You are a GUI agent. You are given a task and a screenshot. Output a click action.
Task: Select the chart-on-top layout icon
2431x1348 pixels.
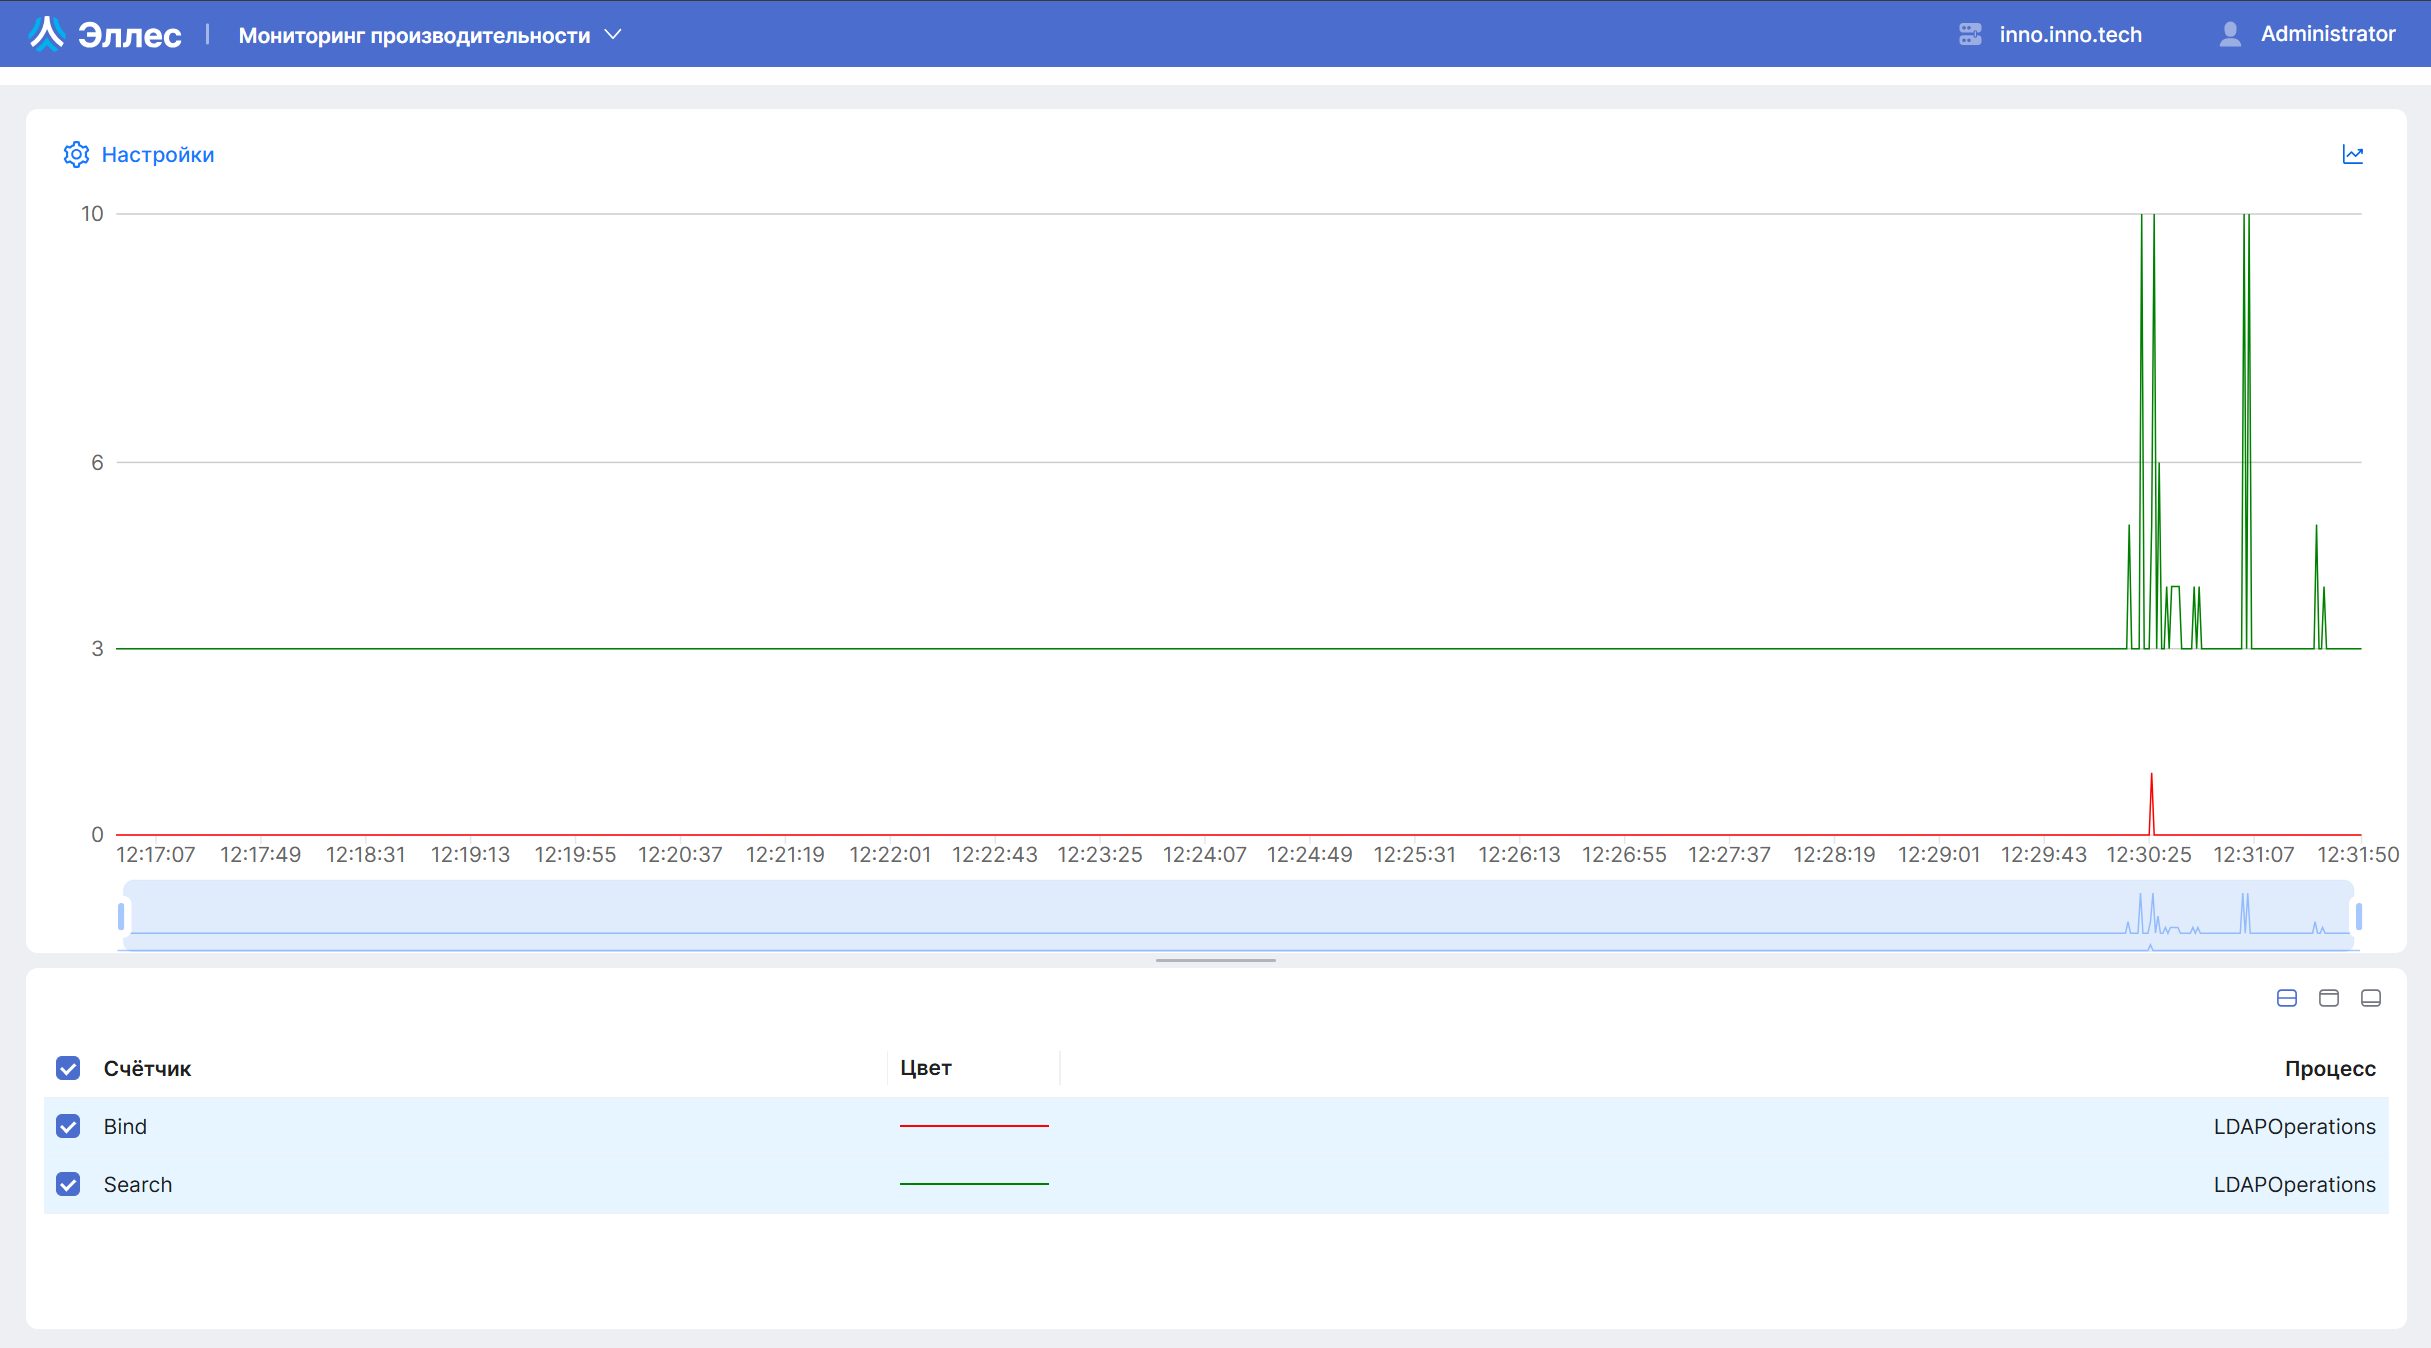(2329, 997)
